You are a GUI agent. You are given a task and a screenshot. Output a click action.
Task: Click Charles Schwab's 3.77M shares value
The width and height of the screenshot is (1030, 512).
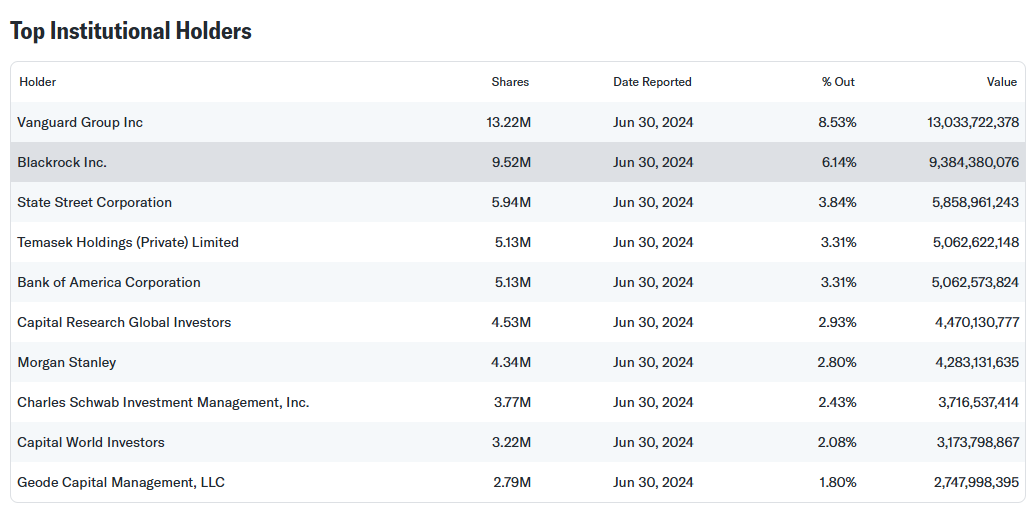point(512,402)
